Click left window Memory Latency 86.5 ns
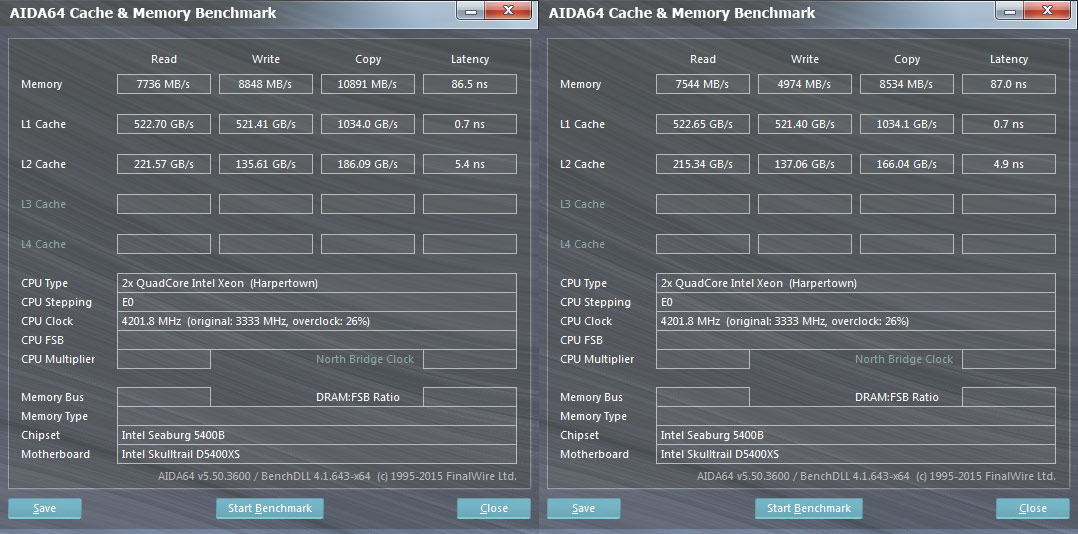The width and height of the screenshot is (1078, 534). (x=470, y=84)
